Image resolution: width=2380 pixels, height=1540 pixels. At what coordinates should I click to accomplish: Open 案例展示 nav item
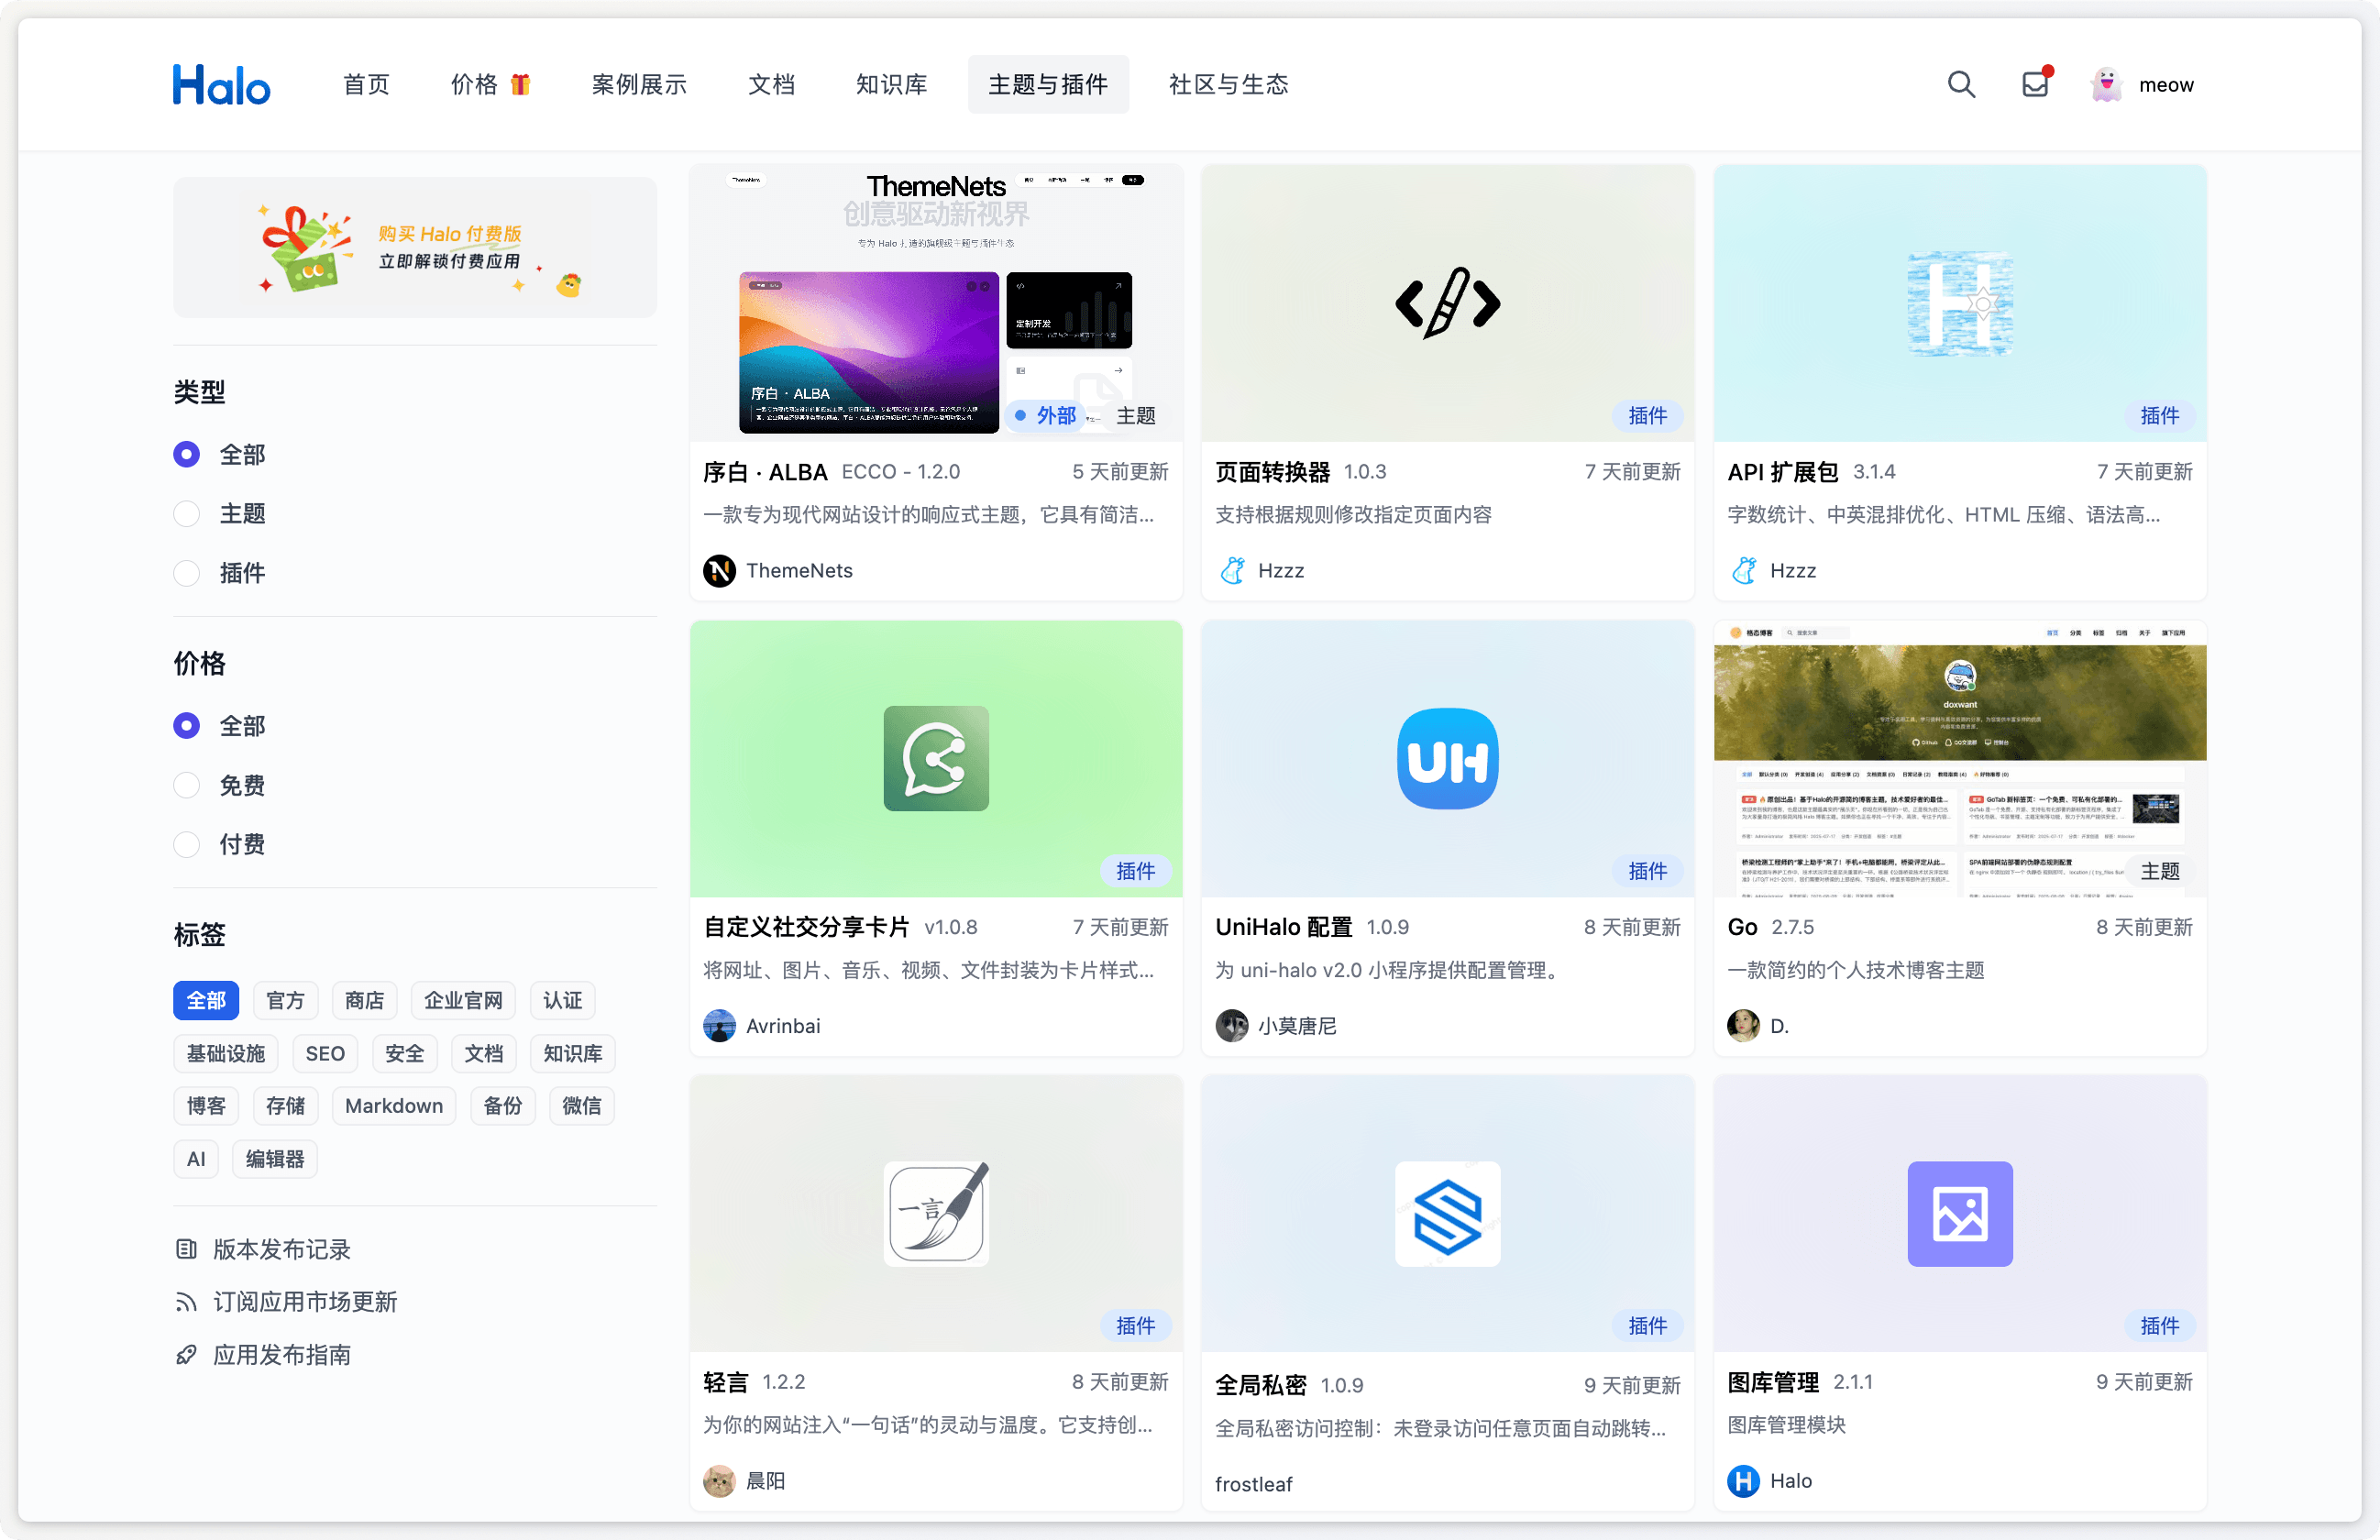coord(639,85)
